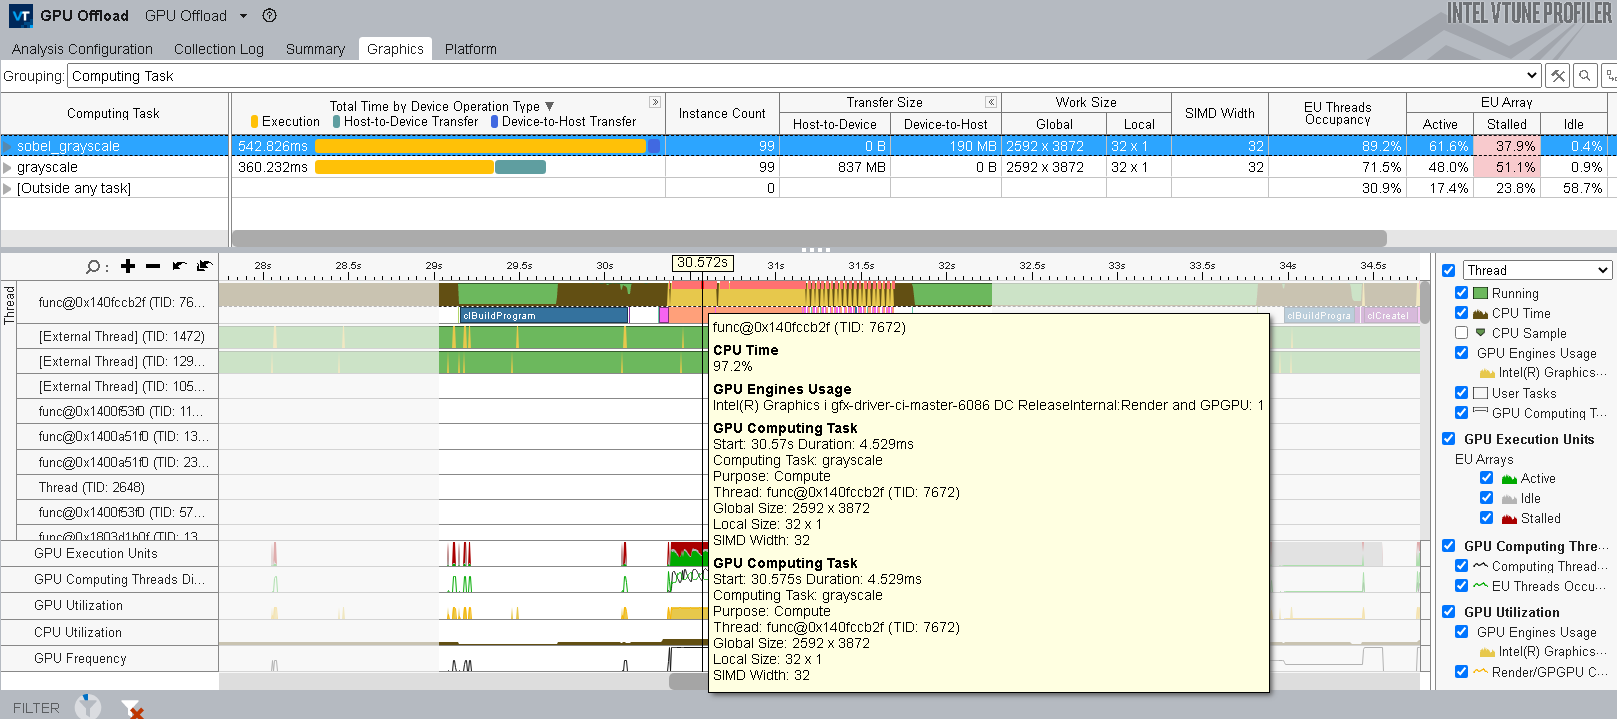Toggle the Stalled EU Arrays checkbox
Viewport: 1617px width, 720px height.
(x=1487, y=518)
